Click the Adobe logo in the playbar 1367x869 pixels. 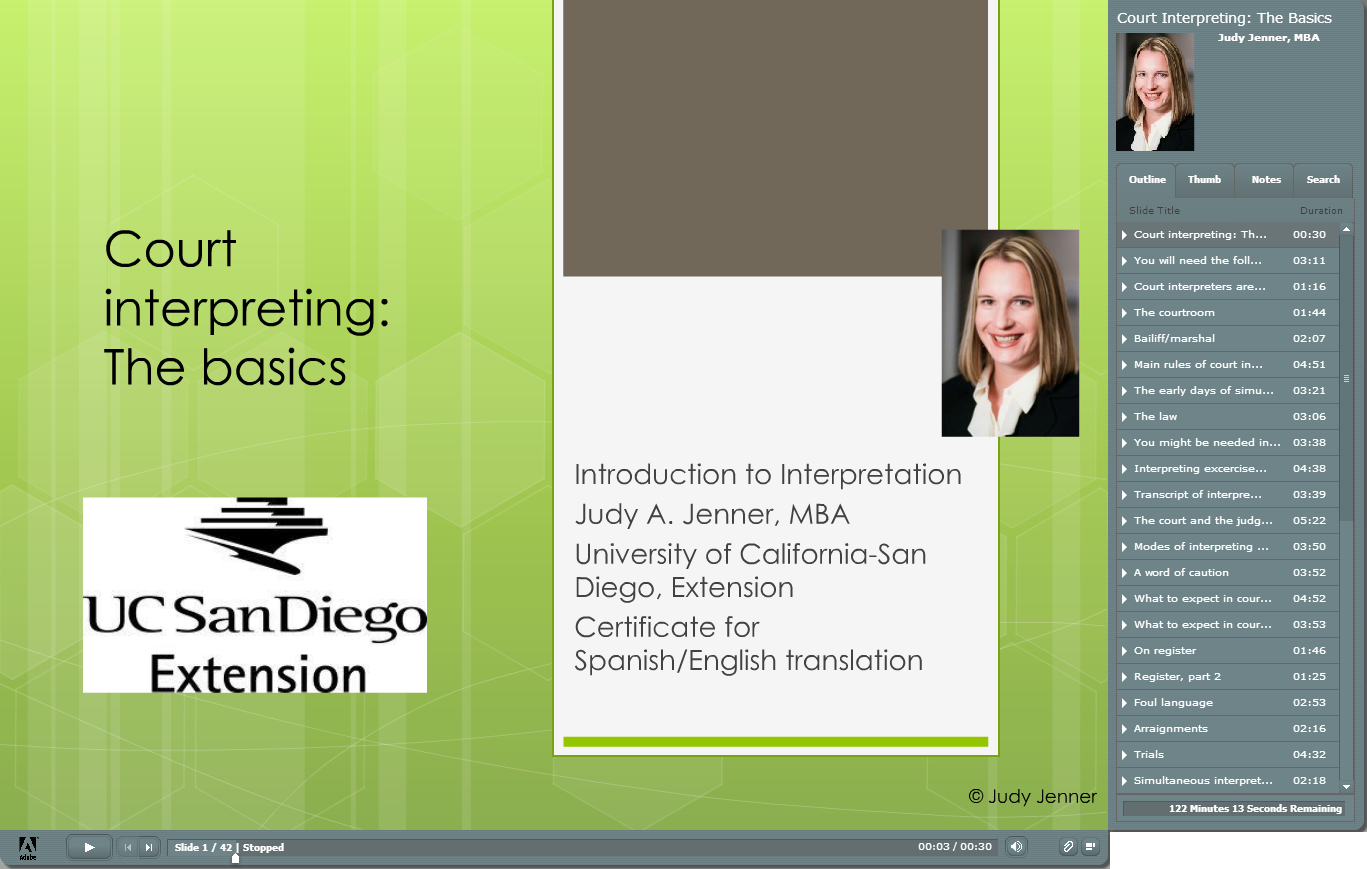[x=28, y=848]
